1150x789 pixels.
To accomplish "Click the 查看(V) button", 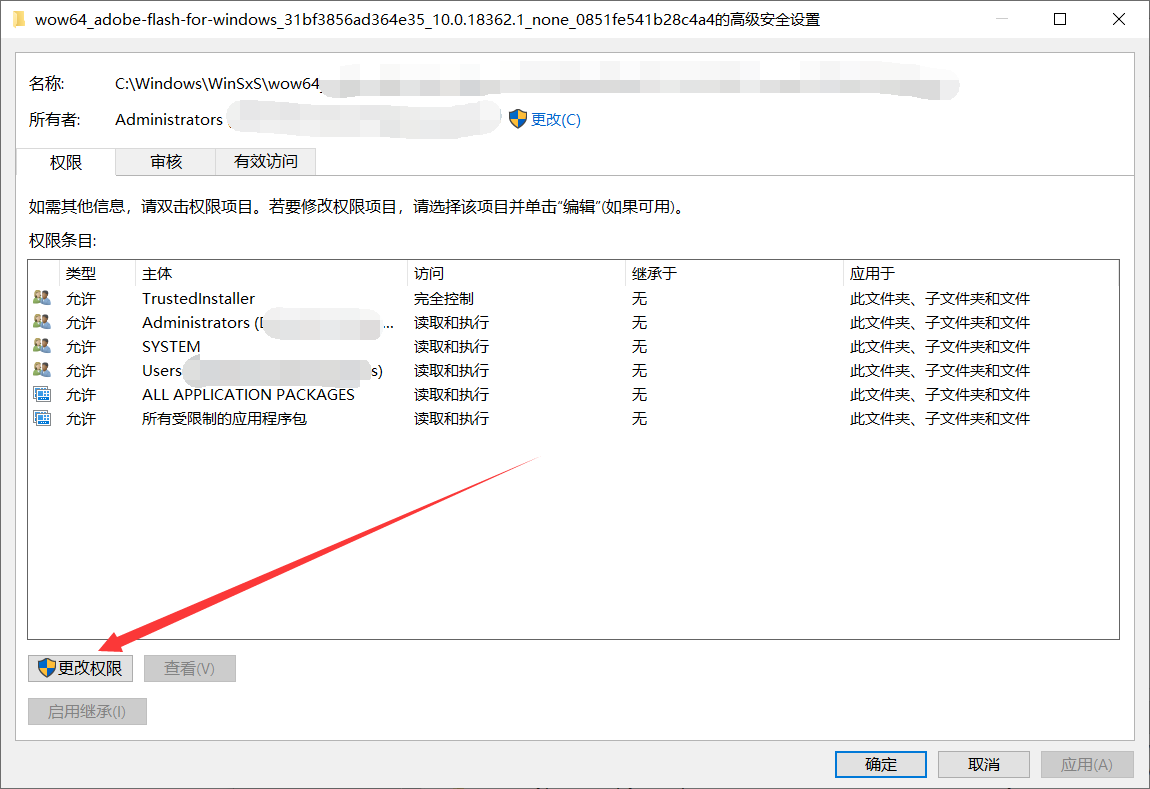I will (189, 667).
